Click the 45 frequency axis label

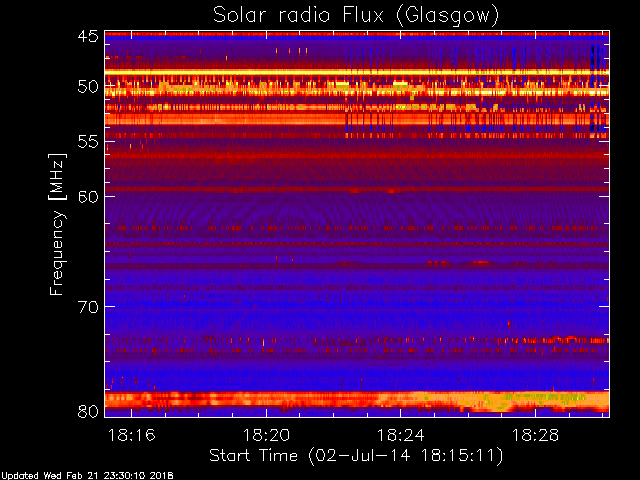88,36
